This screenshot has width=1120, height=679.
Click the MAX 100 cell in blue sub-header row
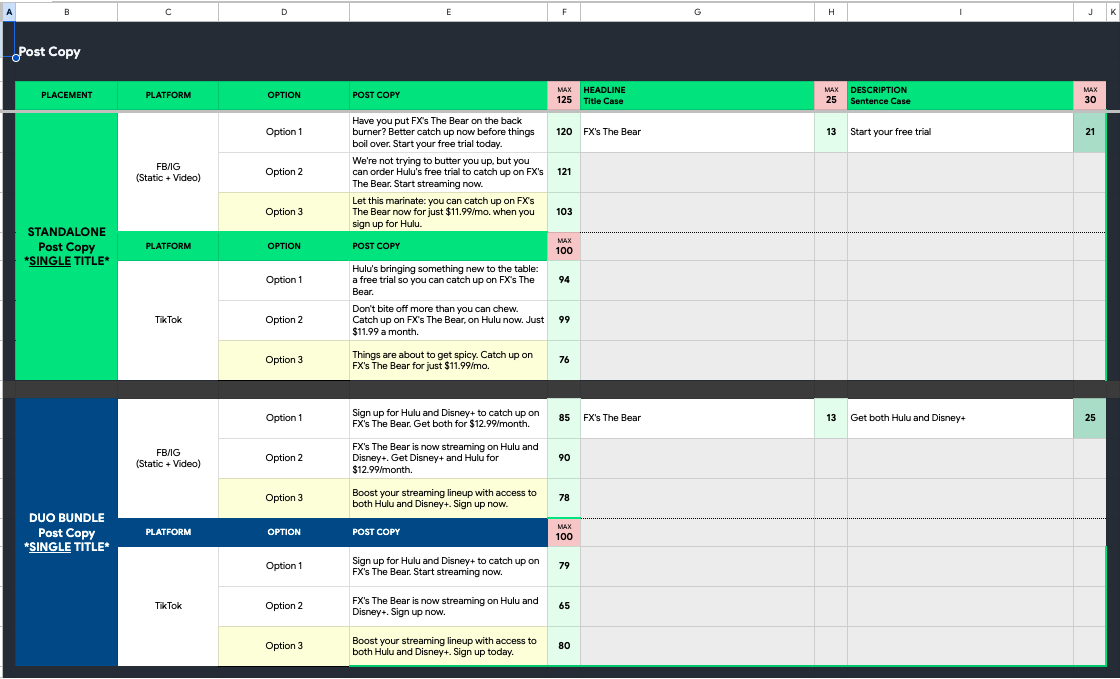click(564, 533)
